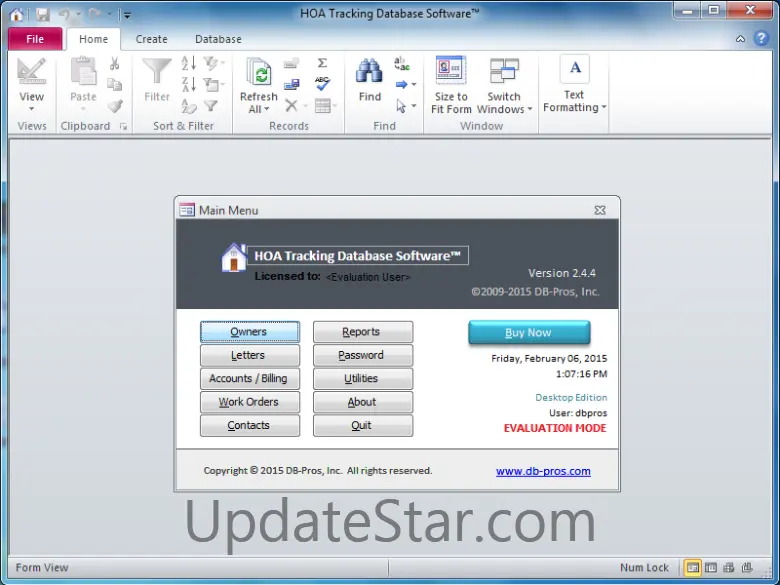Open the Customize Quick Access Toolbar dropdown
The image size is (780, 585).
pos(127,15)
